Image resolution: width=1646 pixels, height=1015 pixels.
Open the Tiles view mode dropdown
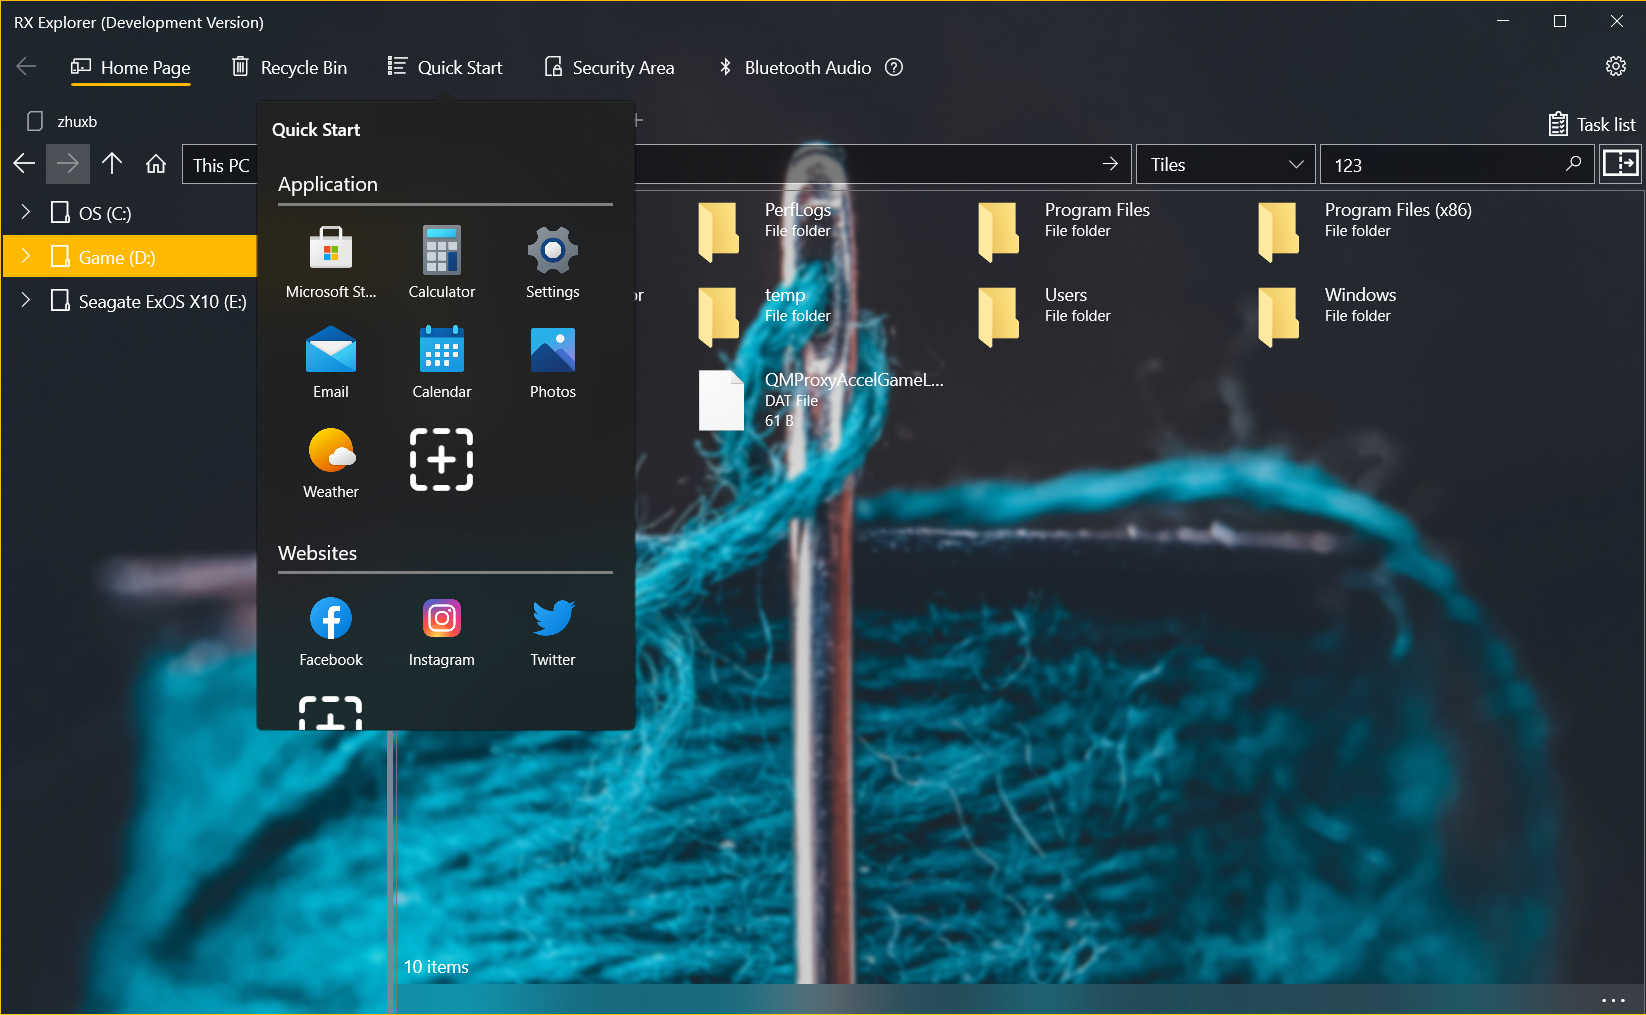[x=1225, y=164]
